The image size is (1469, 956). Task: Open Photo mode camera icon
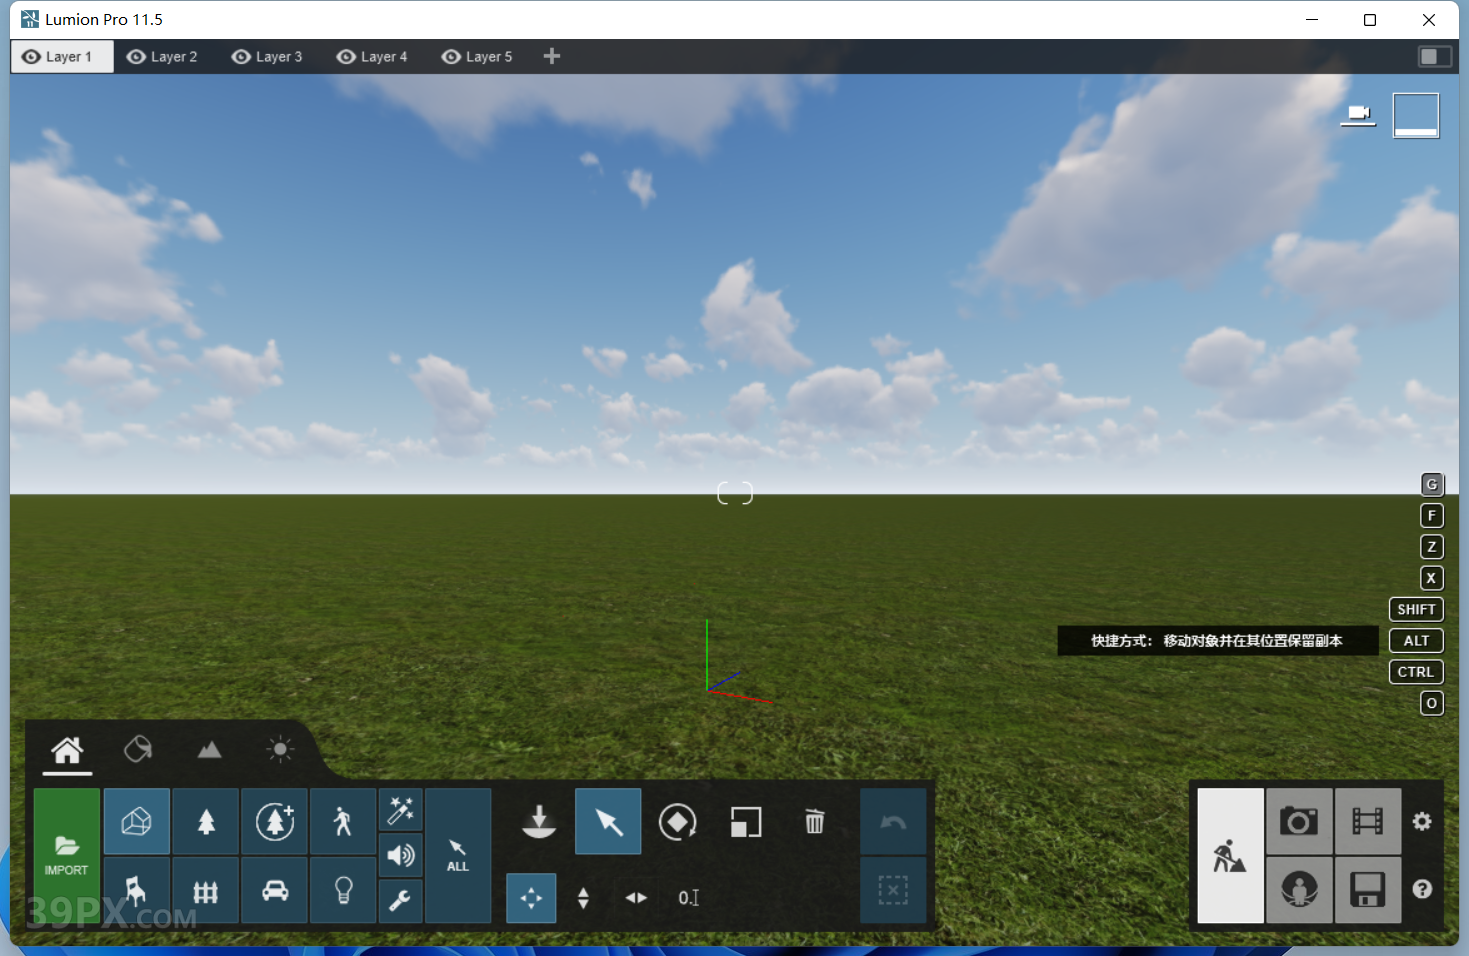coord(1298,822)
